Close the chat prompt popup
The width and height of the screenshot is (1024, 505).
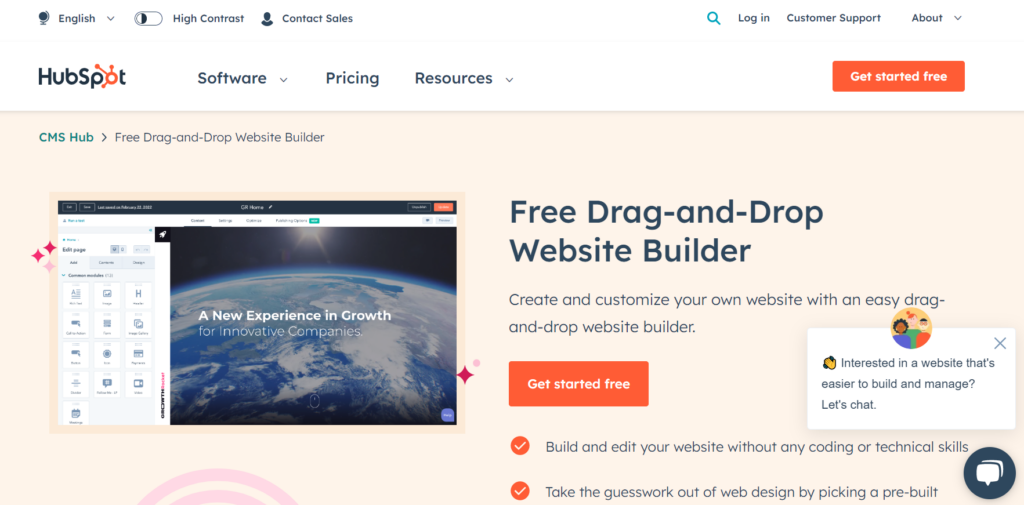(1000, 343)
